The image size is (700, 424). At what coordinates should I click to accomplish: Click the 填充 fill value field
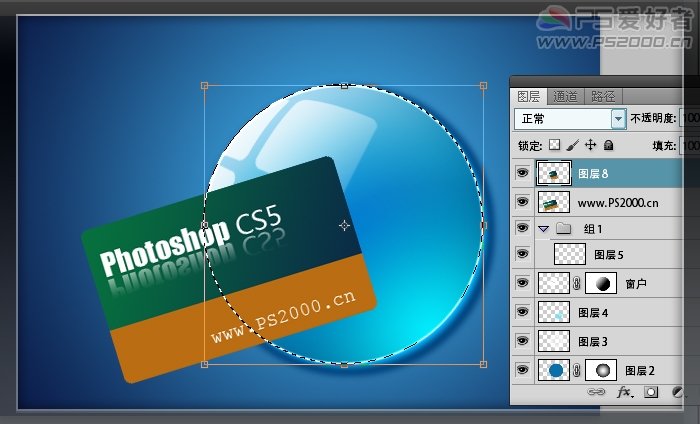point(690,145)
